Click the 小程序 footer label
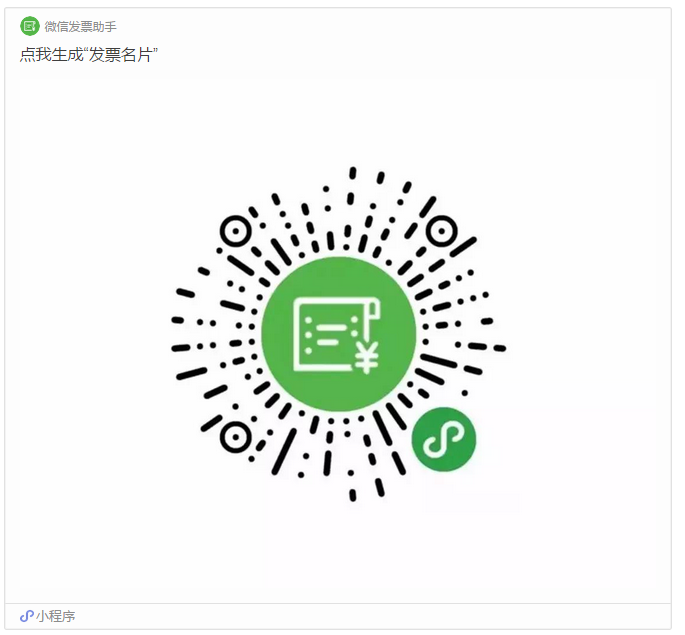685x635 pixels. pos(55,616)
